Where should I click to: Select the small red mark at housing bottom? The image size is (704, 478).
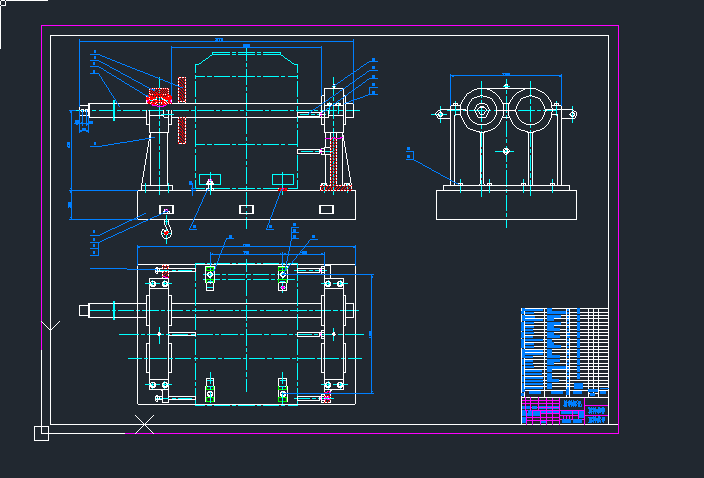tap(283, 187)
